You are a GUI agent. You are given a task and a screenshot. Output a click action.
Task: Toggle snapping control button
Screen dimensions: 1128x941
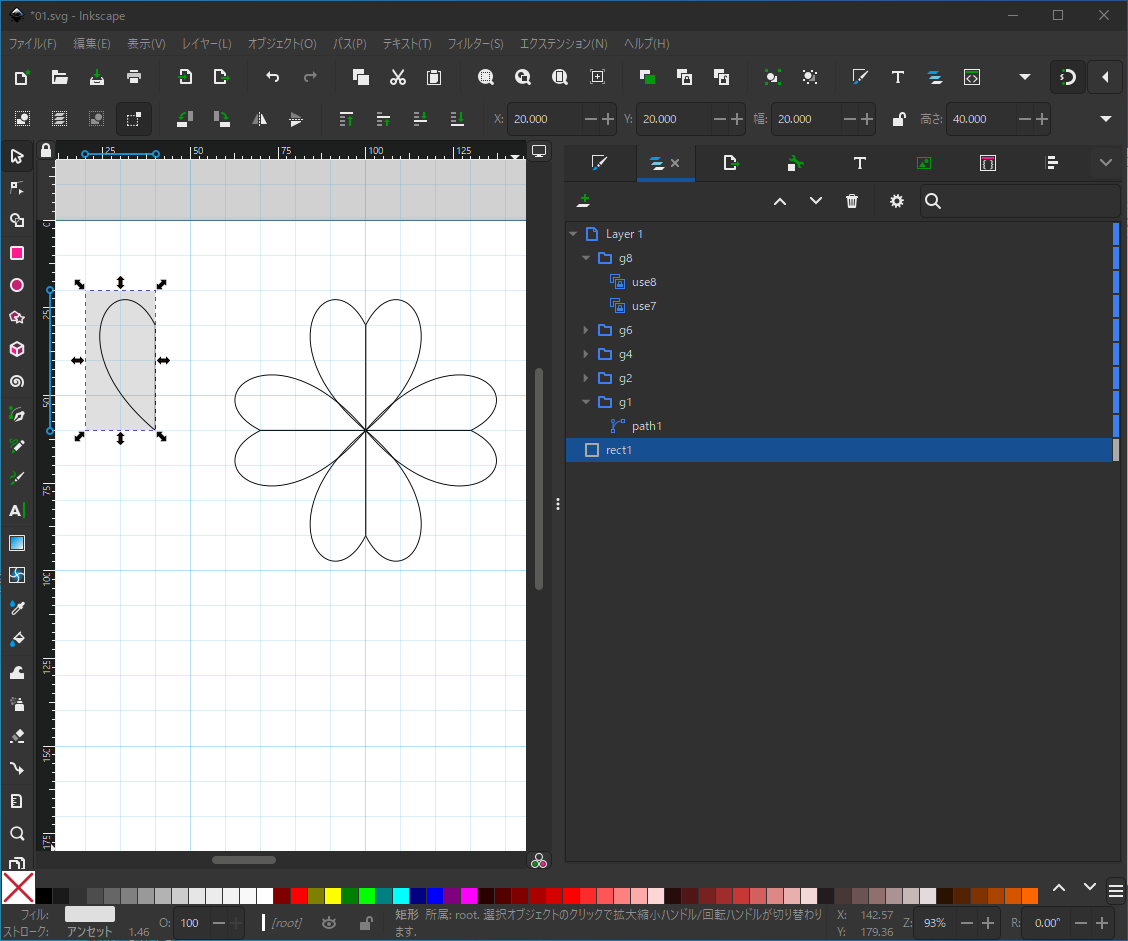pos(1068,77)
